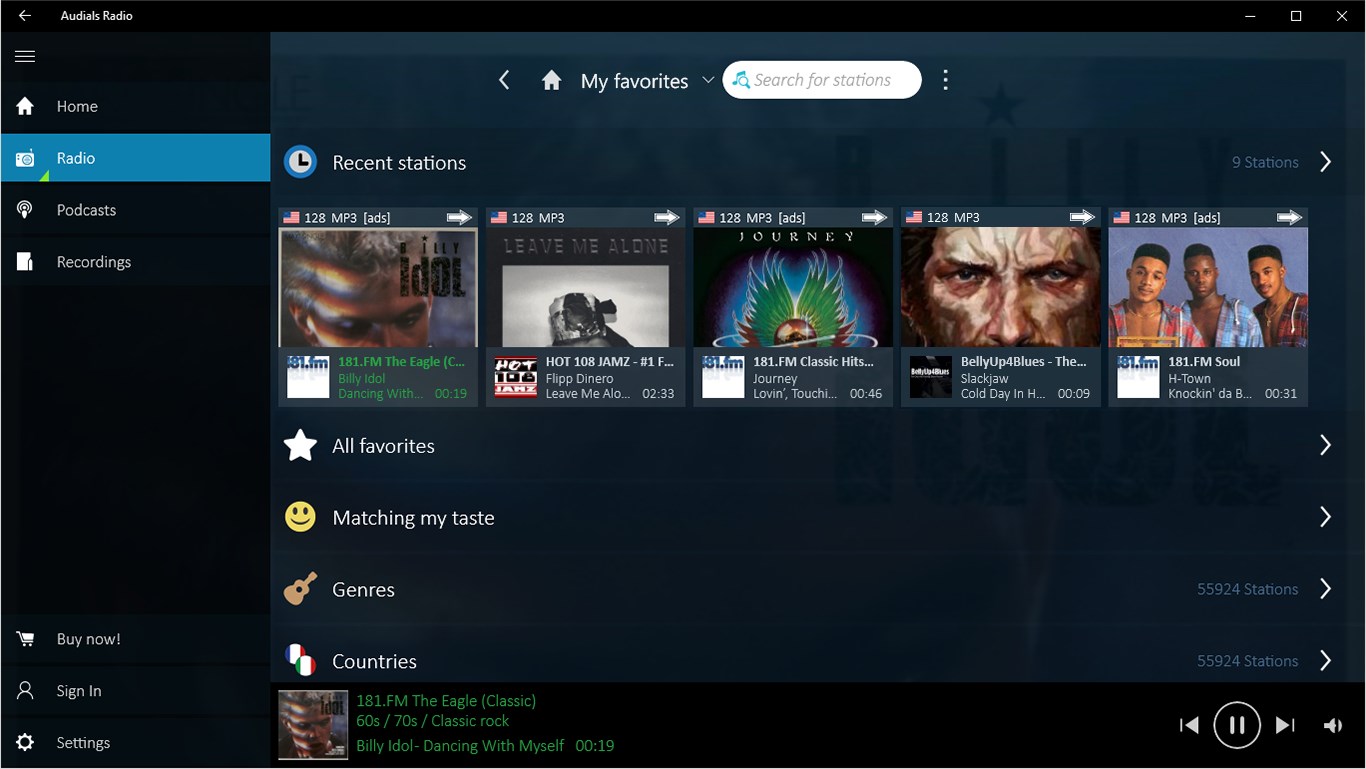Click arrow icon on 181.FM The Eagle card
Viewport: 1366px width, 769px height.
[459, 217]
